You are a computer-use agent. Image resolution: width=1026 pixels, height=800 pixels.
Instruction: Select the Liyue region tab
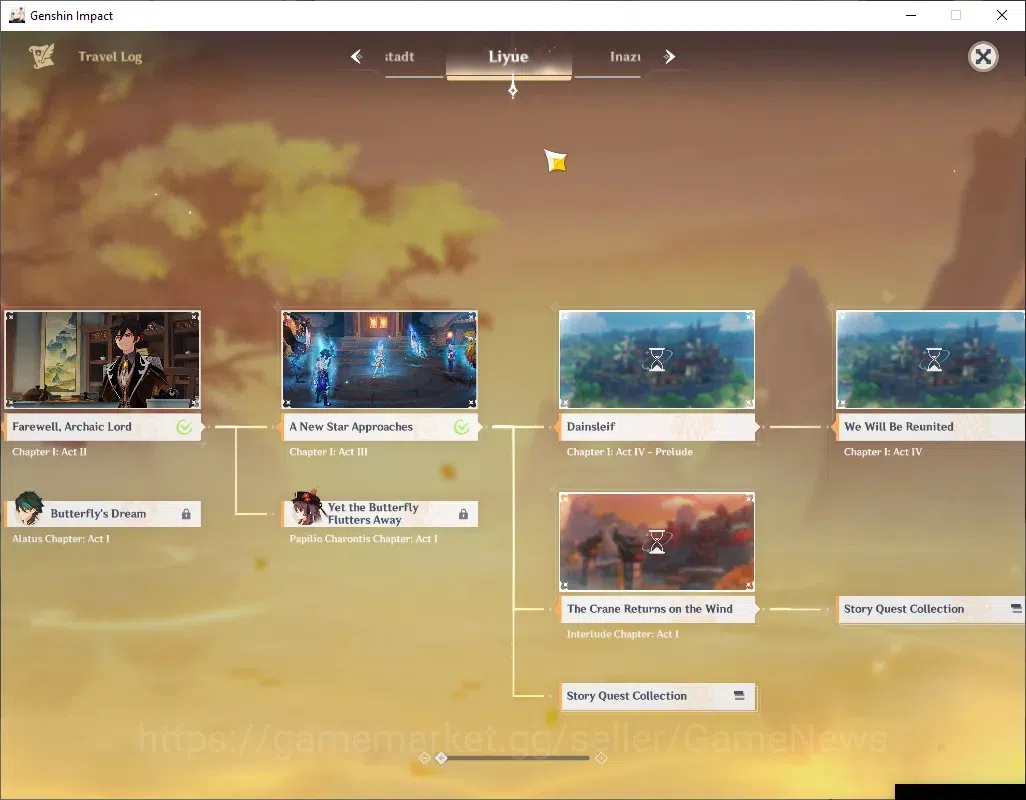coord(508,57)
